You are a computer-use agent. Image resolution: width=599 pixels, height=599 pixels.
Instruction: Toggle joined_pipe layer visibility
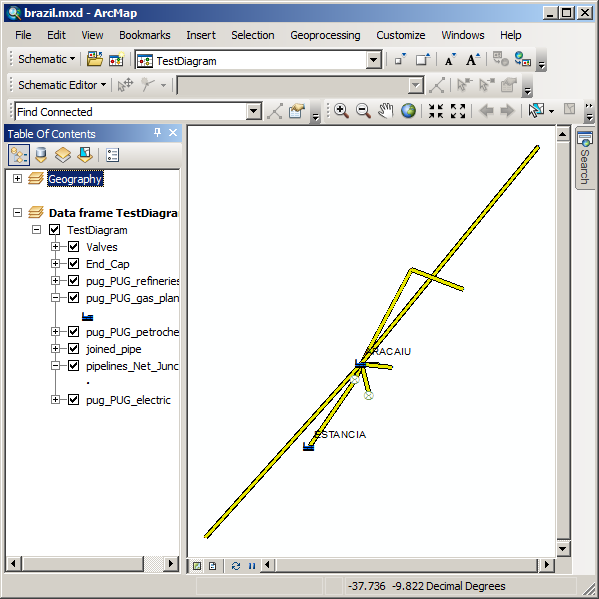click(73, 348)
